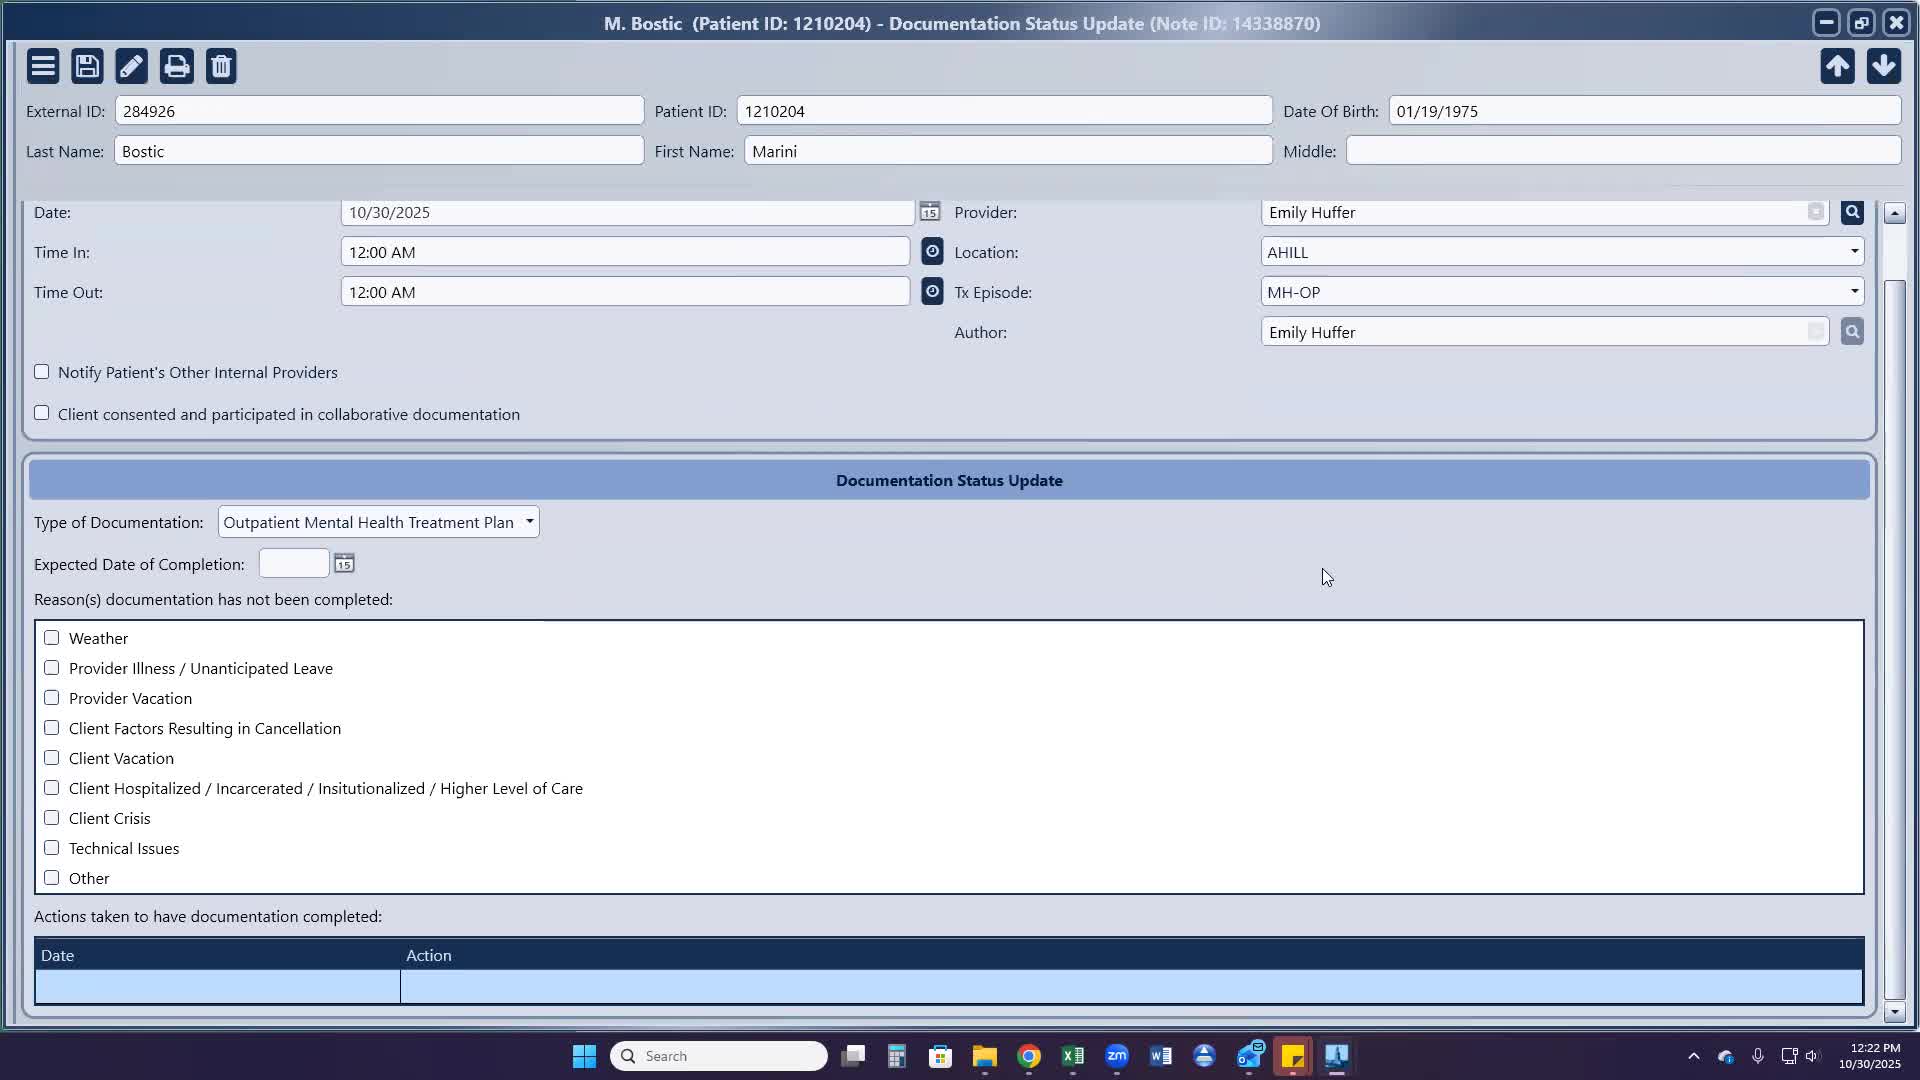Check Provider Vacation reason
The width and height of the screenshot is (1920, 1080).
pyautogui.click(x=52, y=698)
